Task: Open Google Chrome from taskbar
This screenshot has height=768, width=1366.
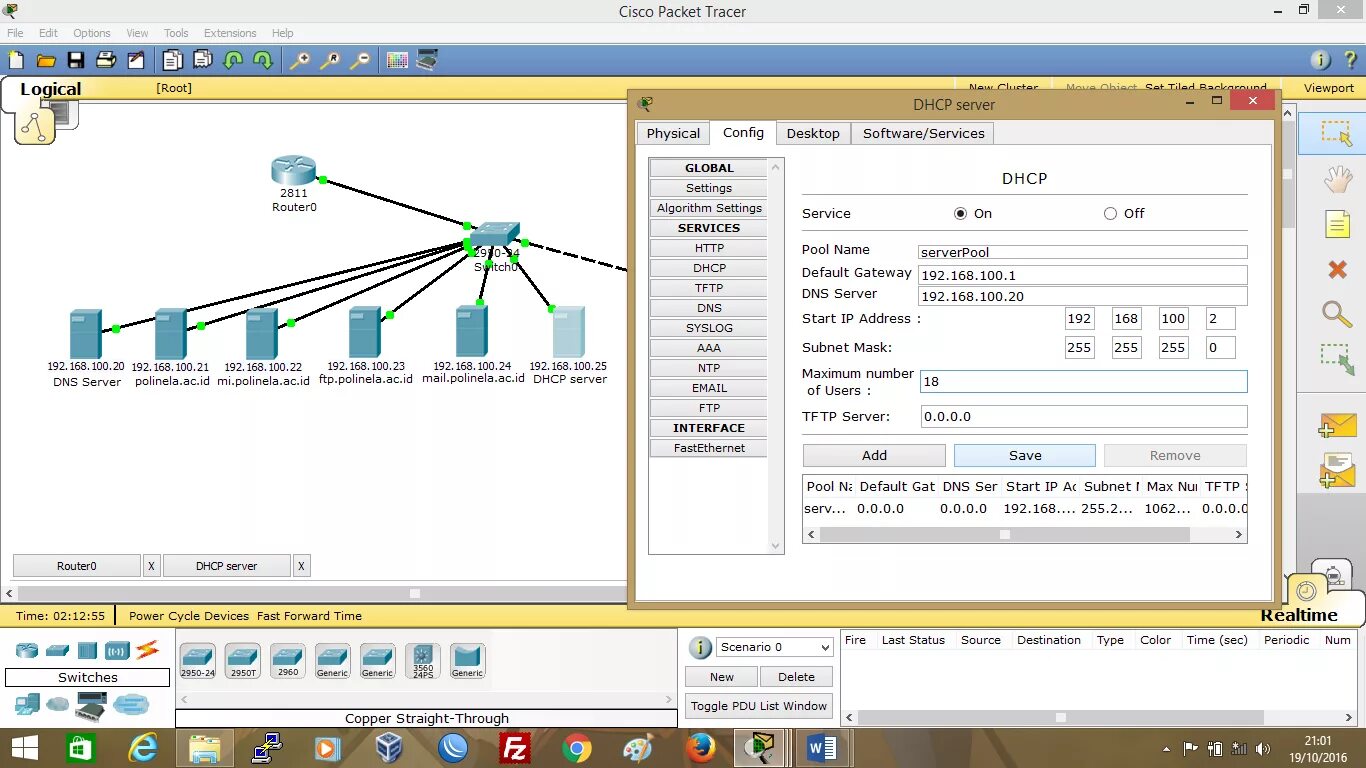Action: click(x=576, y=747)
